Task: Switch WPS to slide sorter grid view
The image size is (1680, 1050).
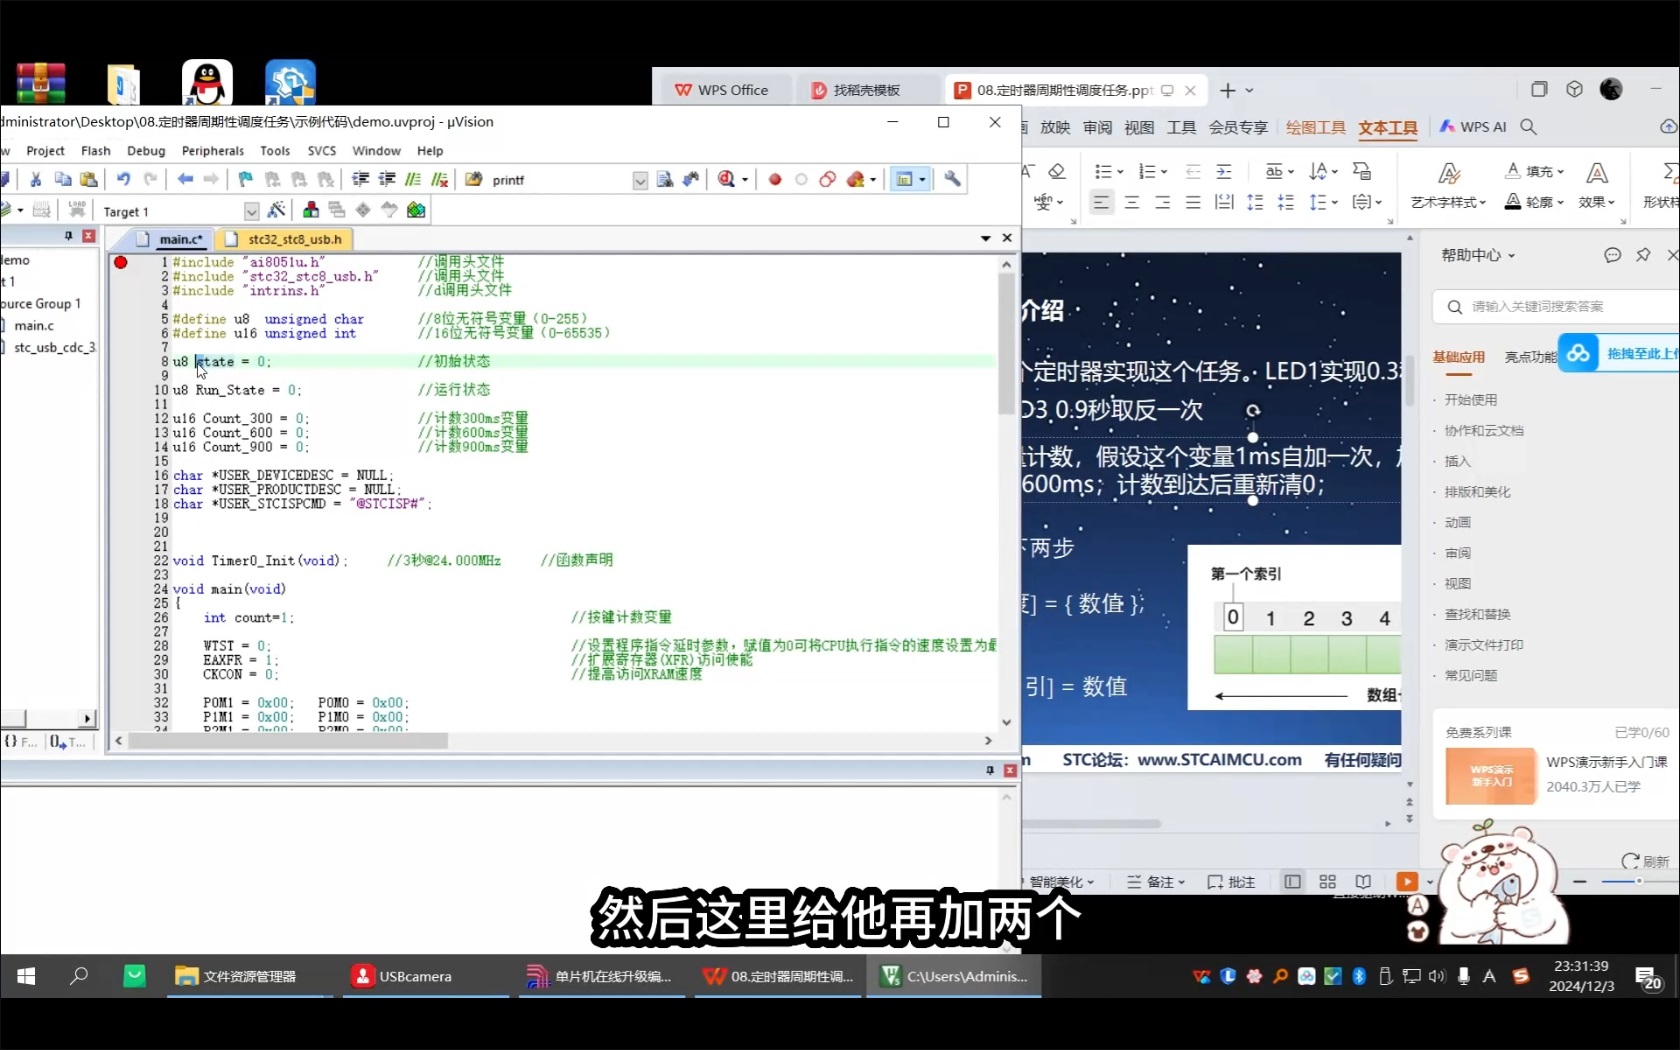Action: coord(1327,881)
